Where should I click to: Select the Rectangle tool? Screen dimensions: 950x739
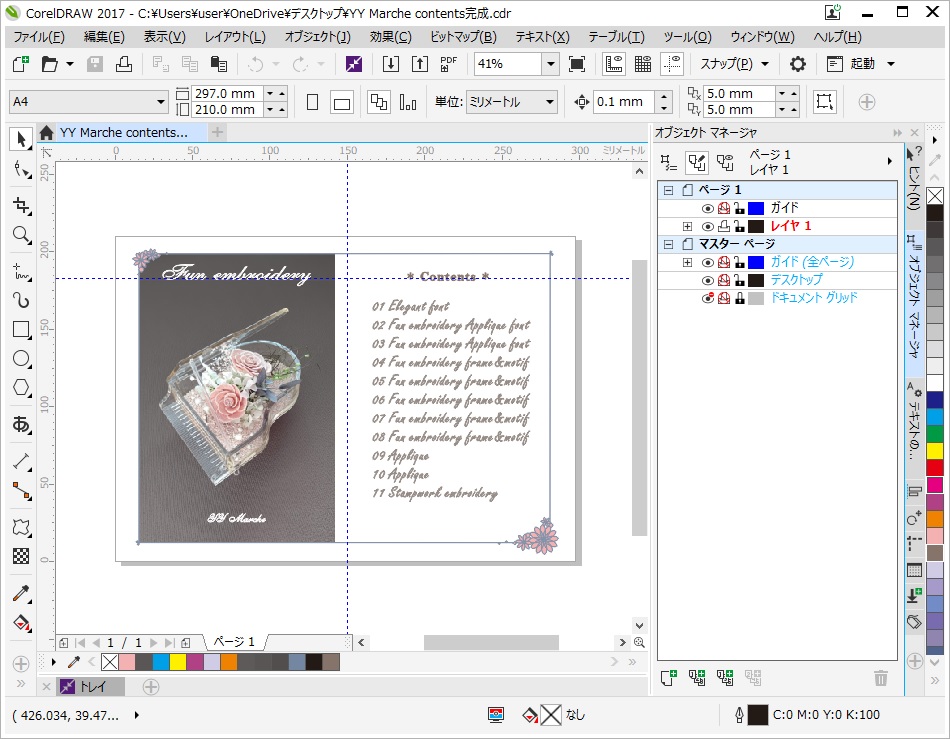pyautogui.click(x=21, y=330)
